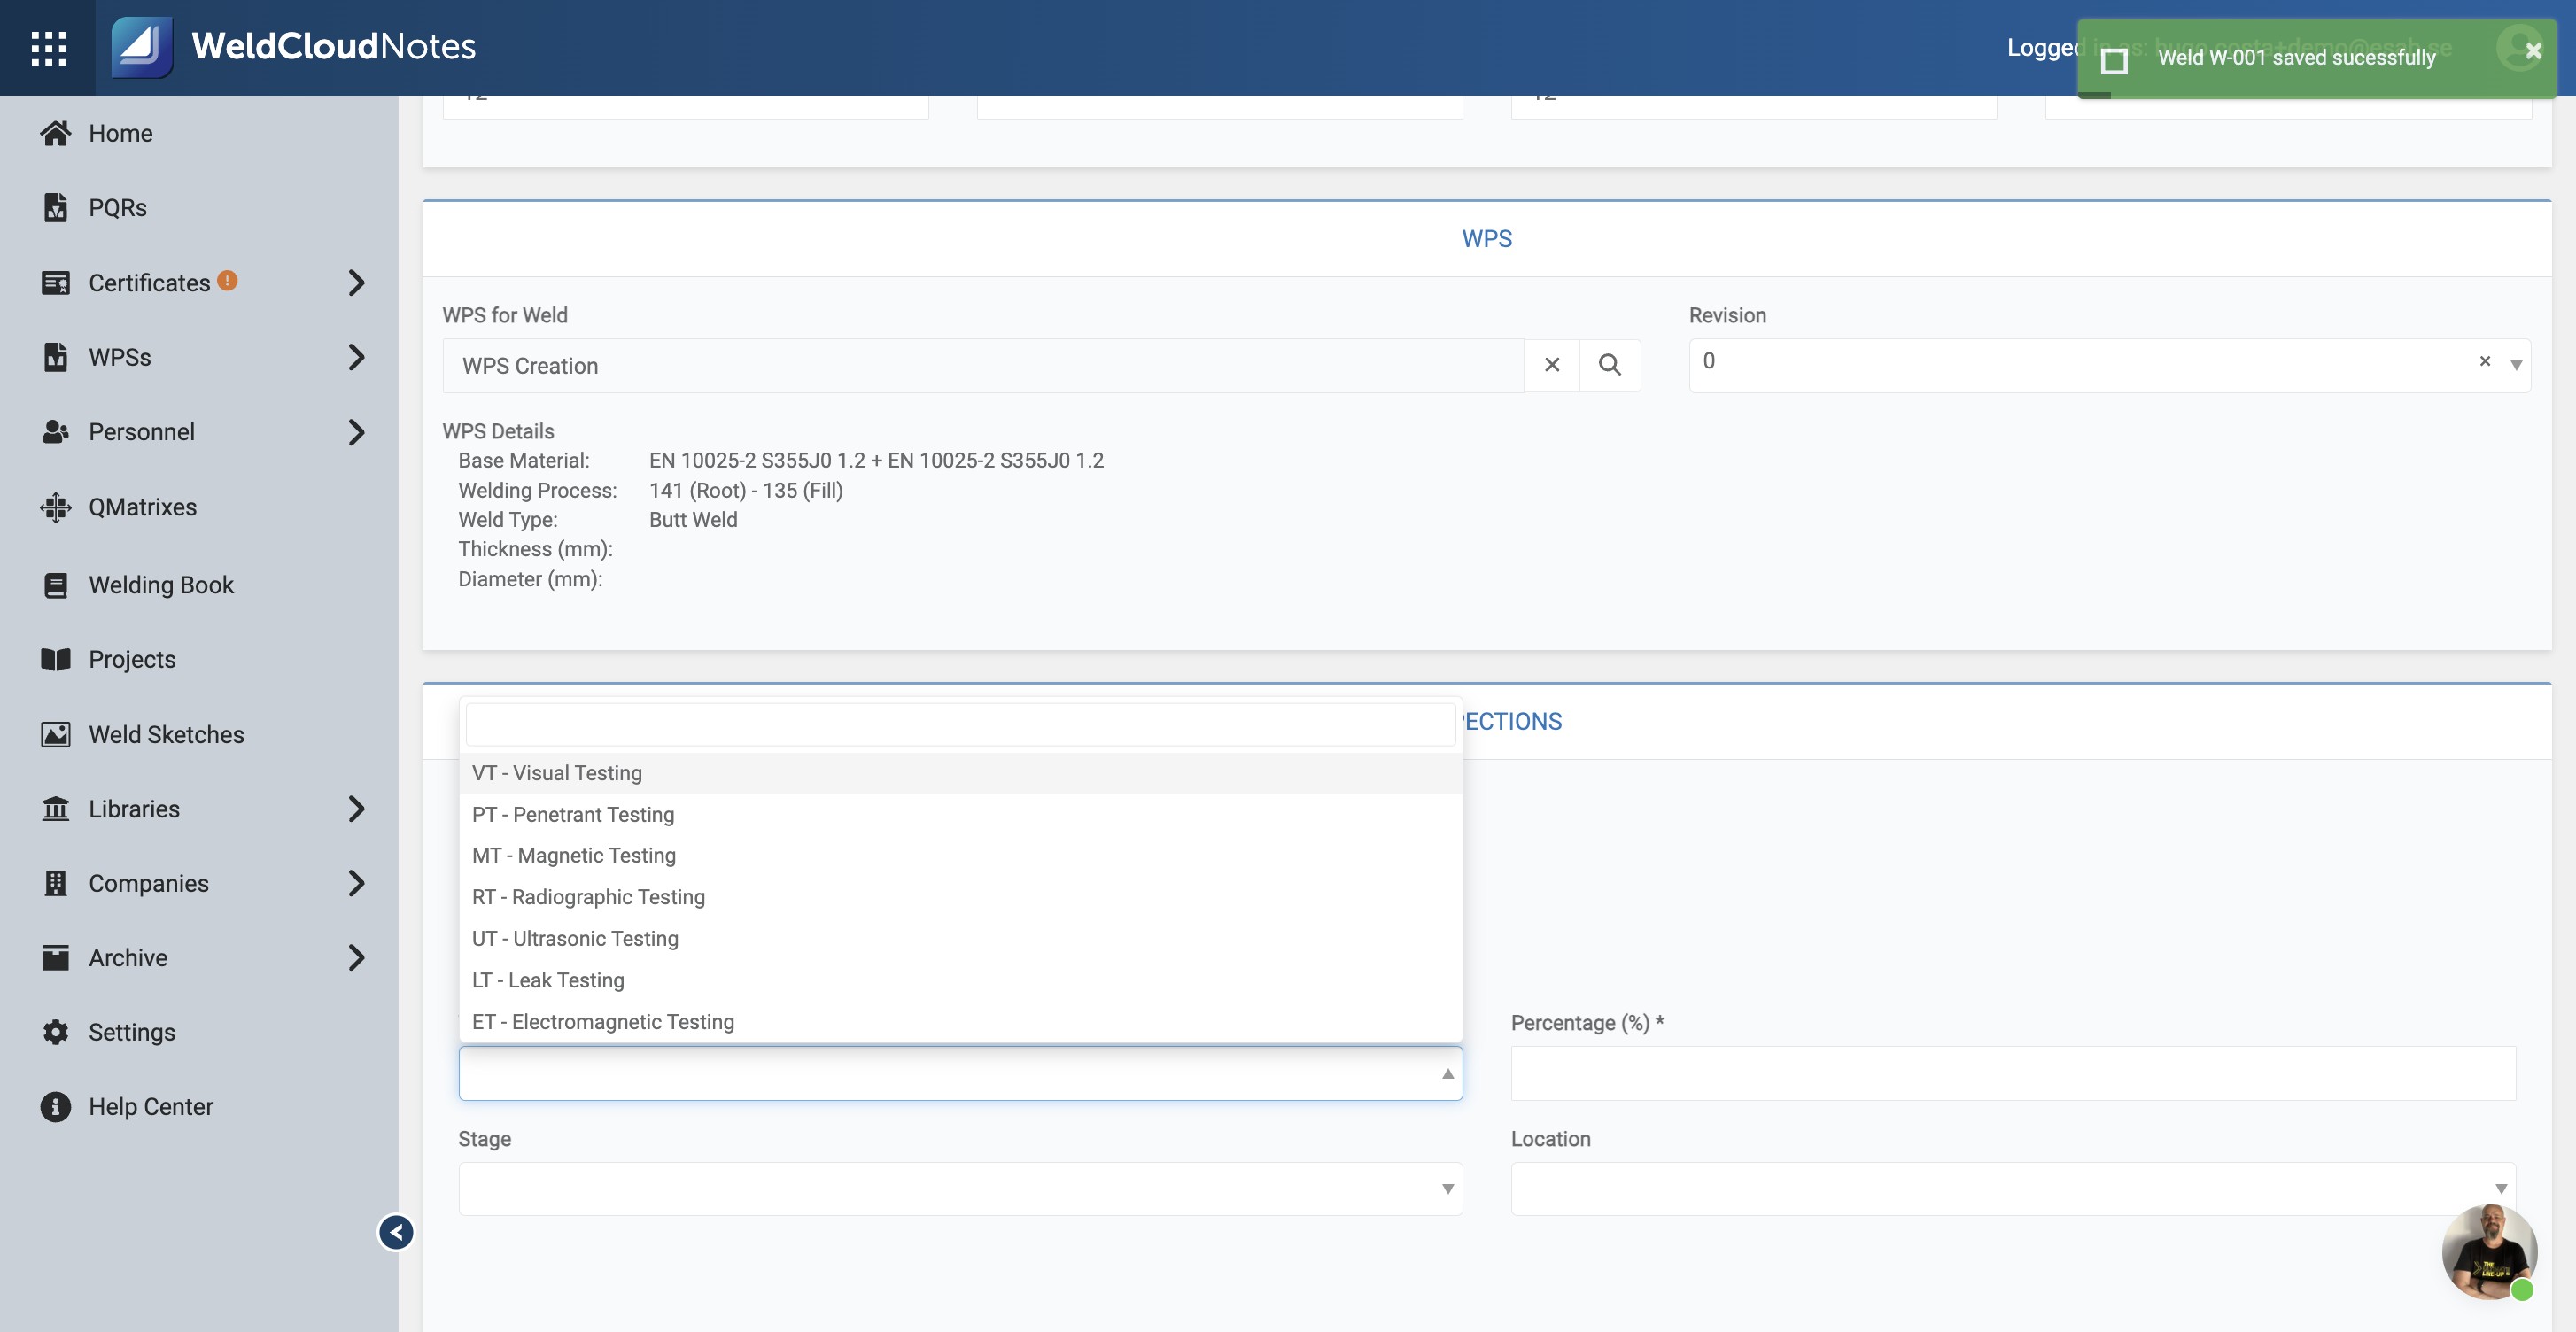Screen dimensions: 2576x1332
Task: Open the chat support avatar
Action: point(2489,1252)
